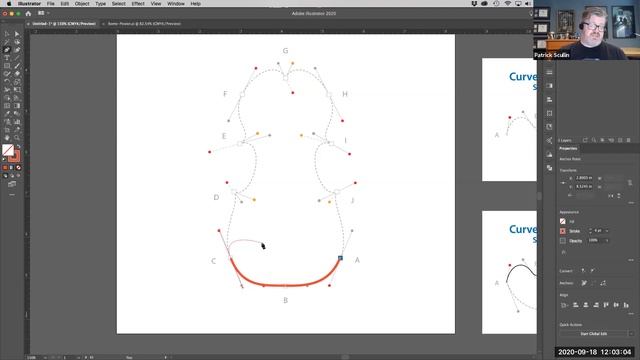The width and height of the screenshot is (640, 360).
Task: Choose the Lasso tool
Action: pos(17,42)
